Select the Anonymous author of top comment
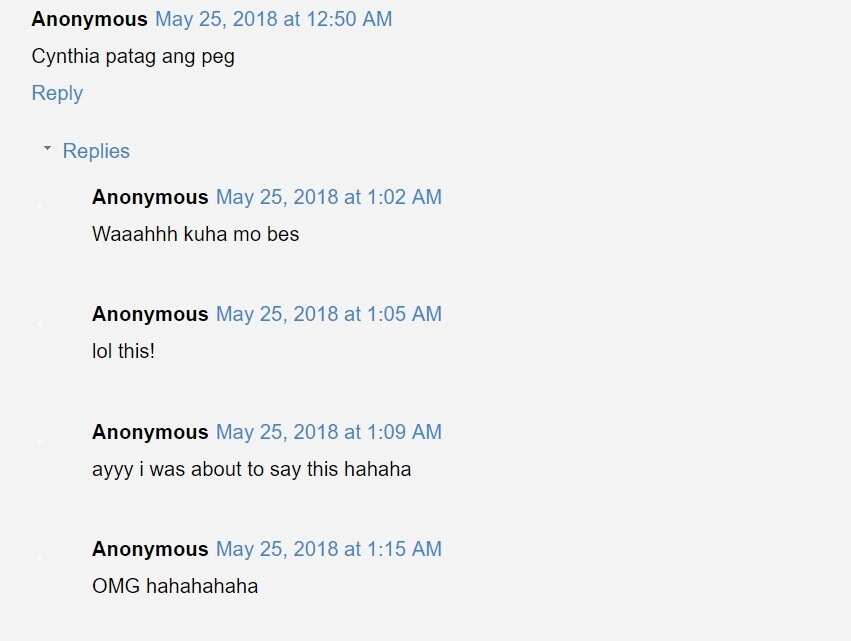Viewport: 851px width, 641px height. tap(90, 19)
